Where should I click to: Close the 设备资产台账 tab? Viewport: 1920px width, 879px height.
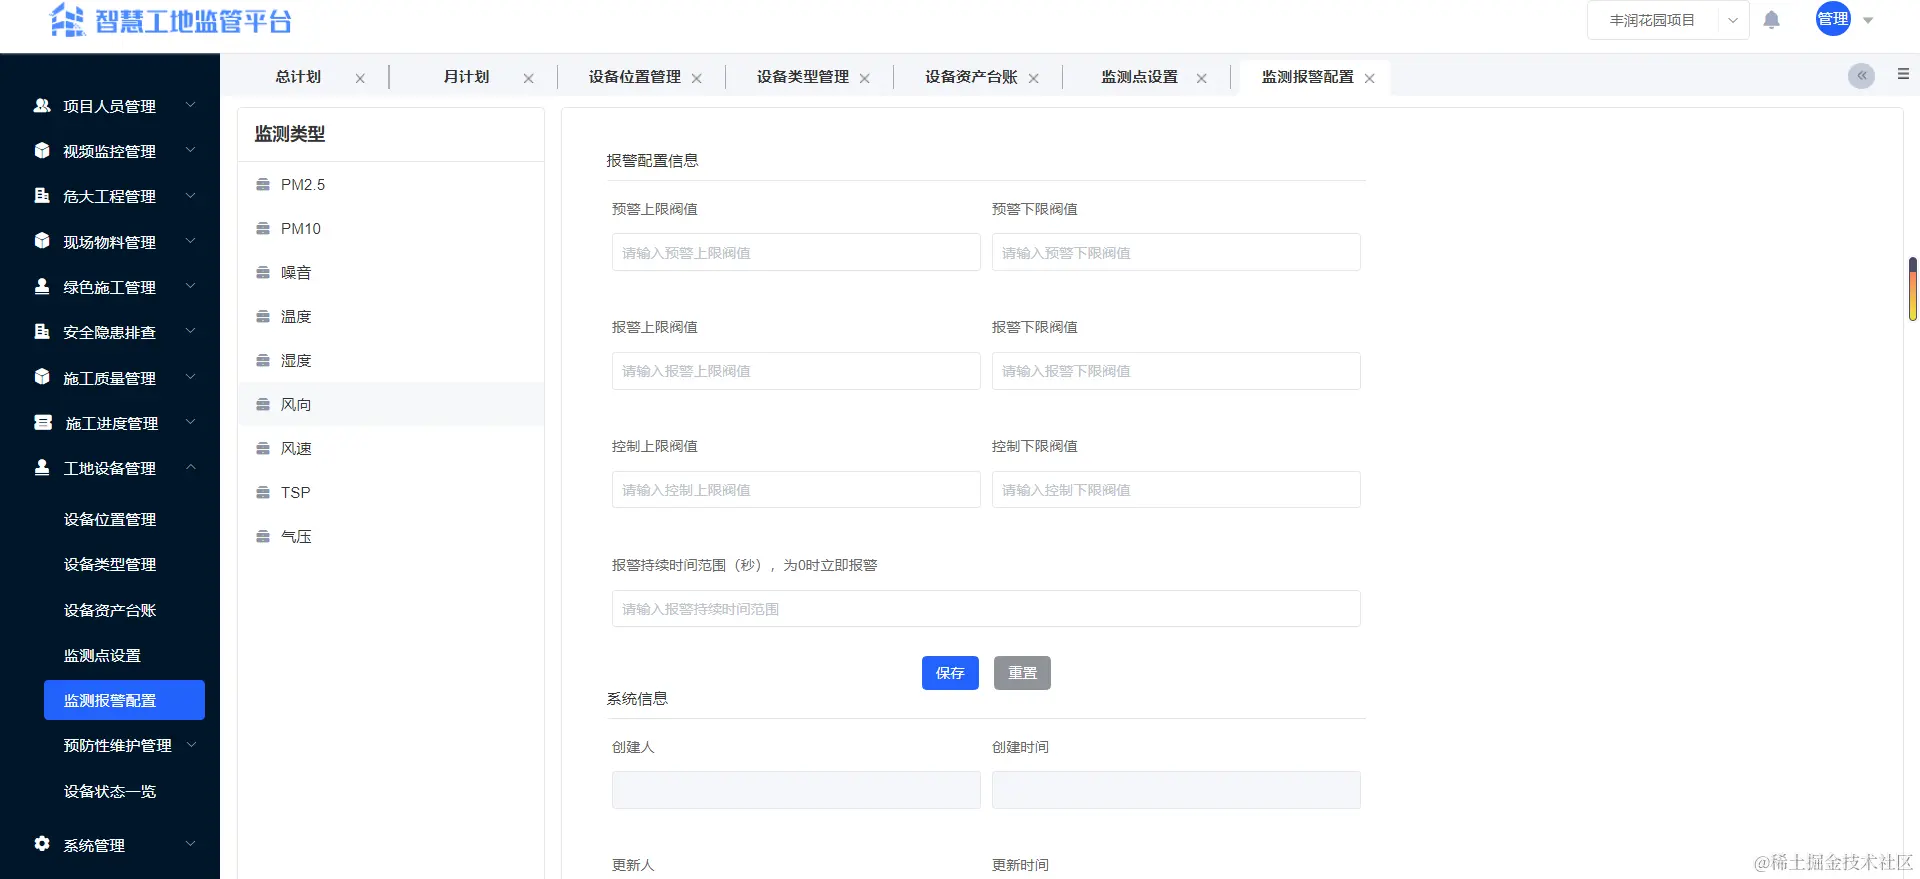pyautogui.click(x=1033, y=78)
